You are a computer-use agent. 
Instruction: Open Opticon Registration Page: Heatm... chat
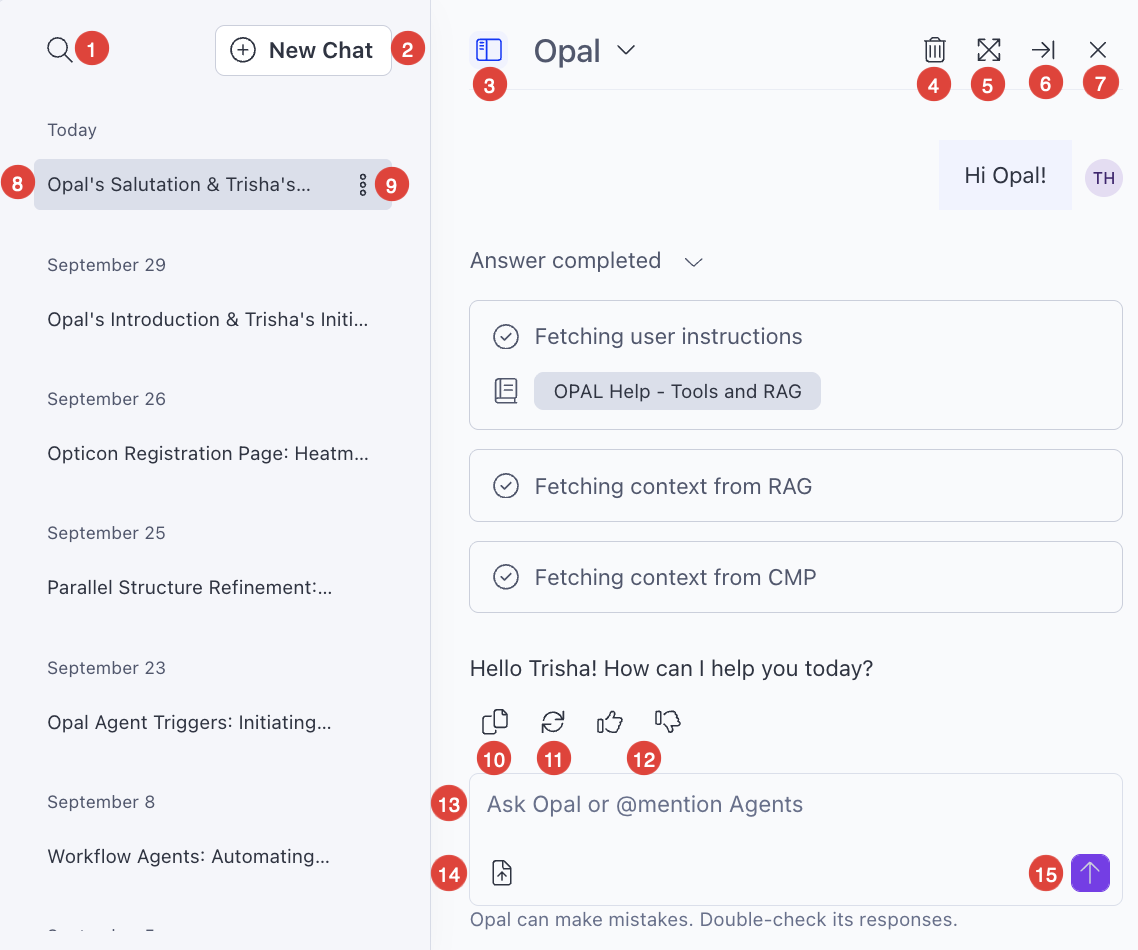point(208,454)
